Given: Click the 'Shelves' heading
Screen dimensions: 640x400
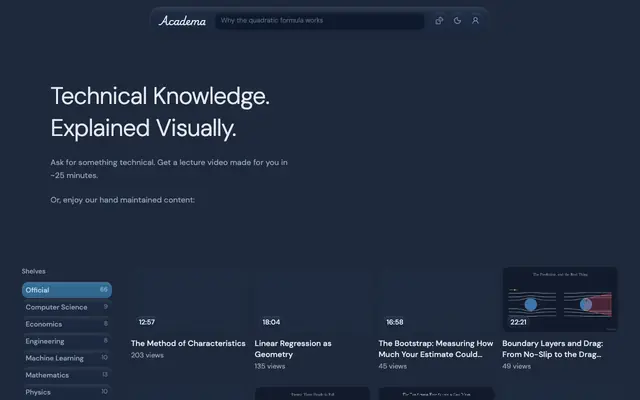Looking at the screenshot, I should pyautogui.click(x=33, y=271).
